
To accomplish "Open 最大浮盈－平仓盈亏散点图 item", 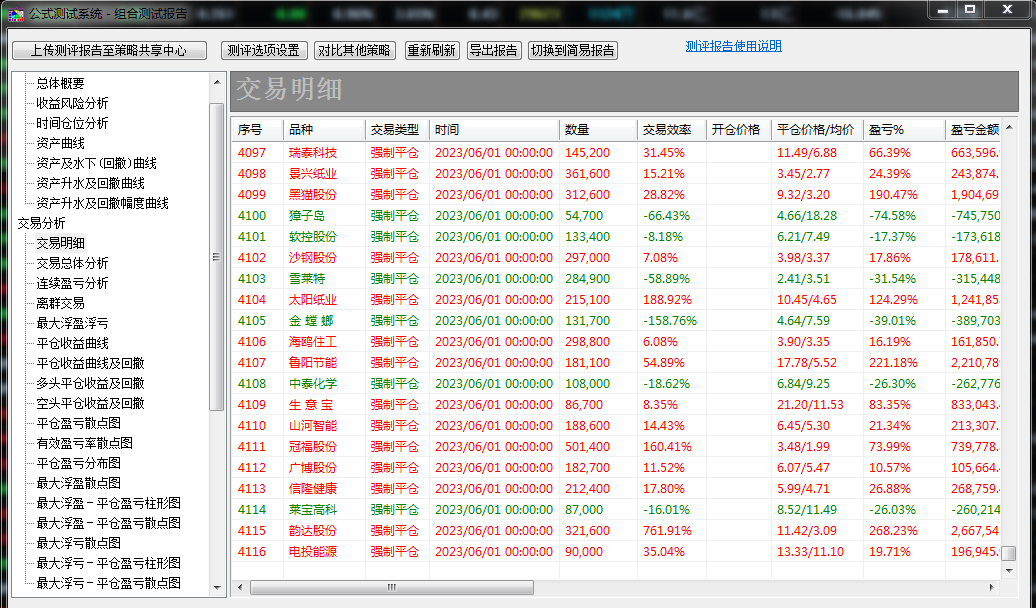I will coord(108,523).
